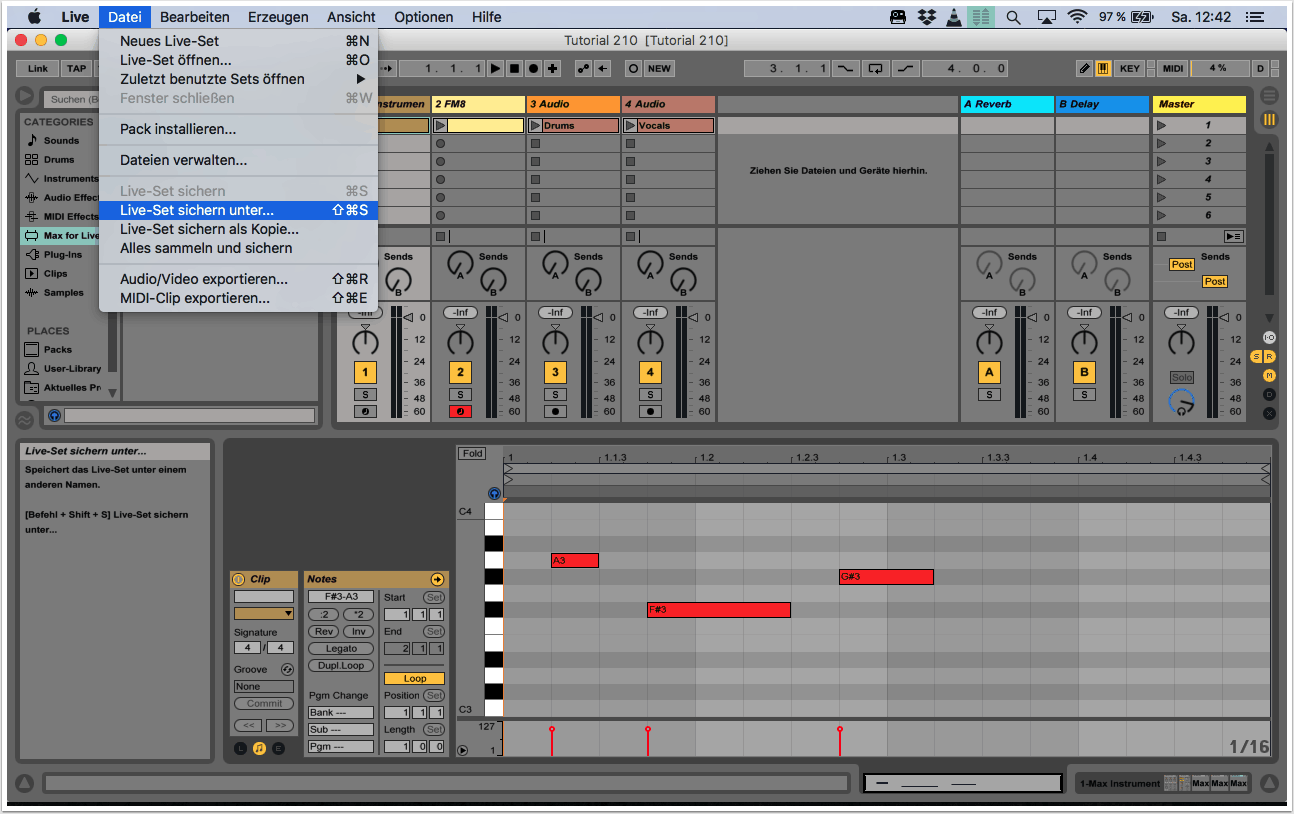Viewport: 1294px width, 814px height.
Task: Click the Legato button
Action: 340,648
